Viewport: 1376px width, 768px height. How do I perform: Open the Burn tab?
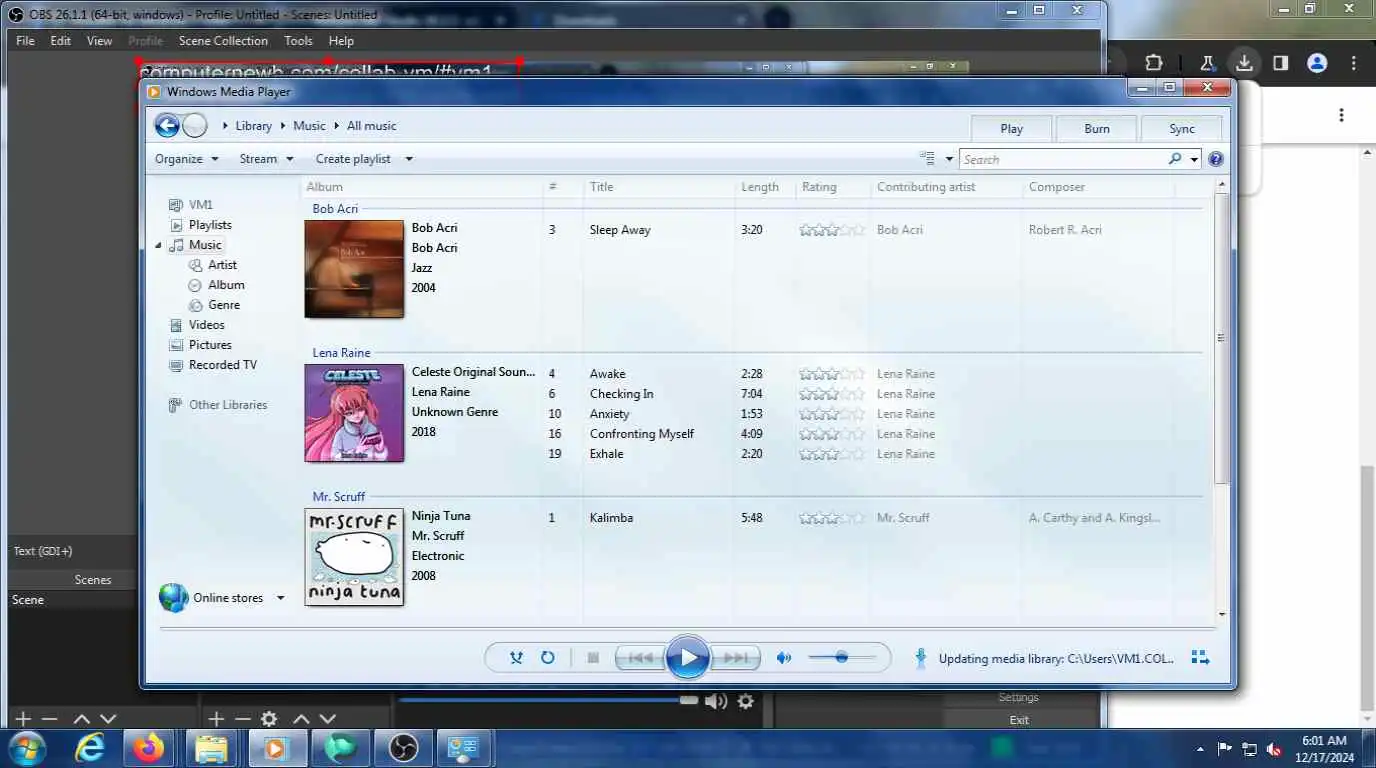tap(1097, 128)
